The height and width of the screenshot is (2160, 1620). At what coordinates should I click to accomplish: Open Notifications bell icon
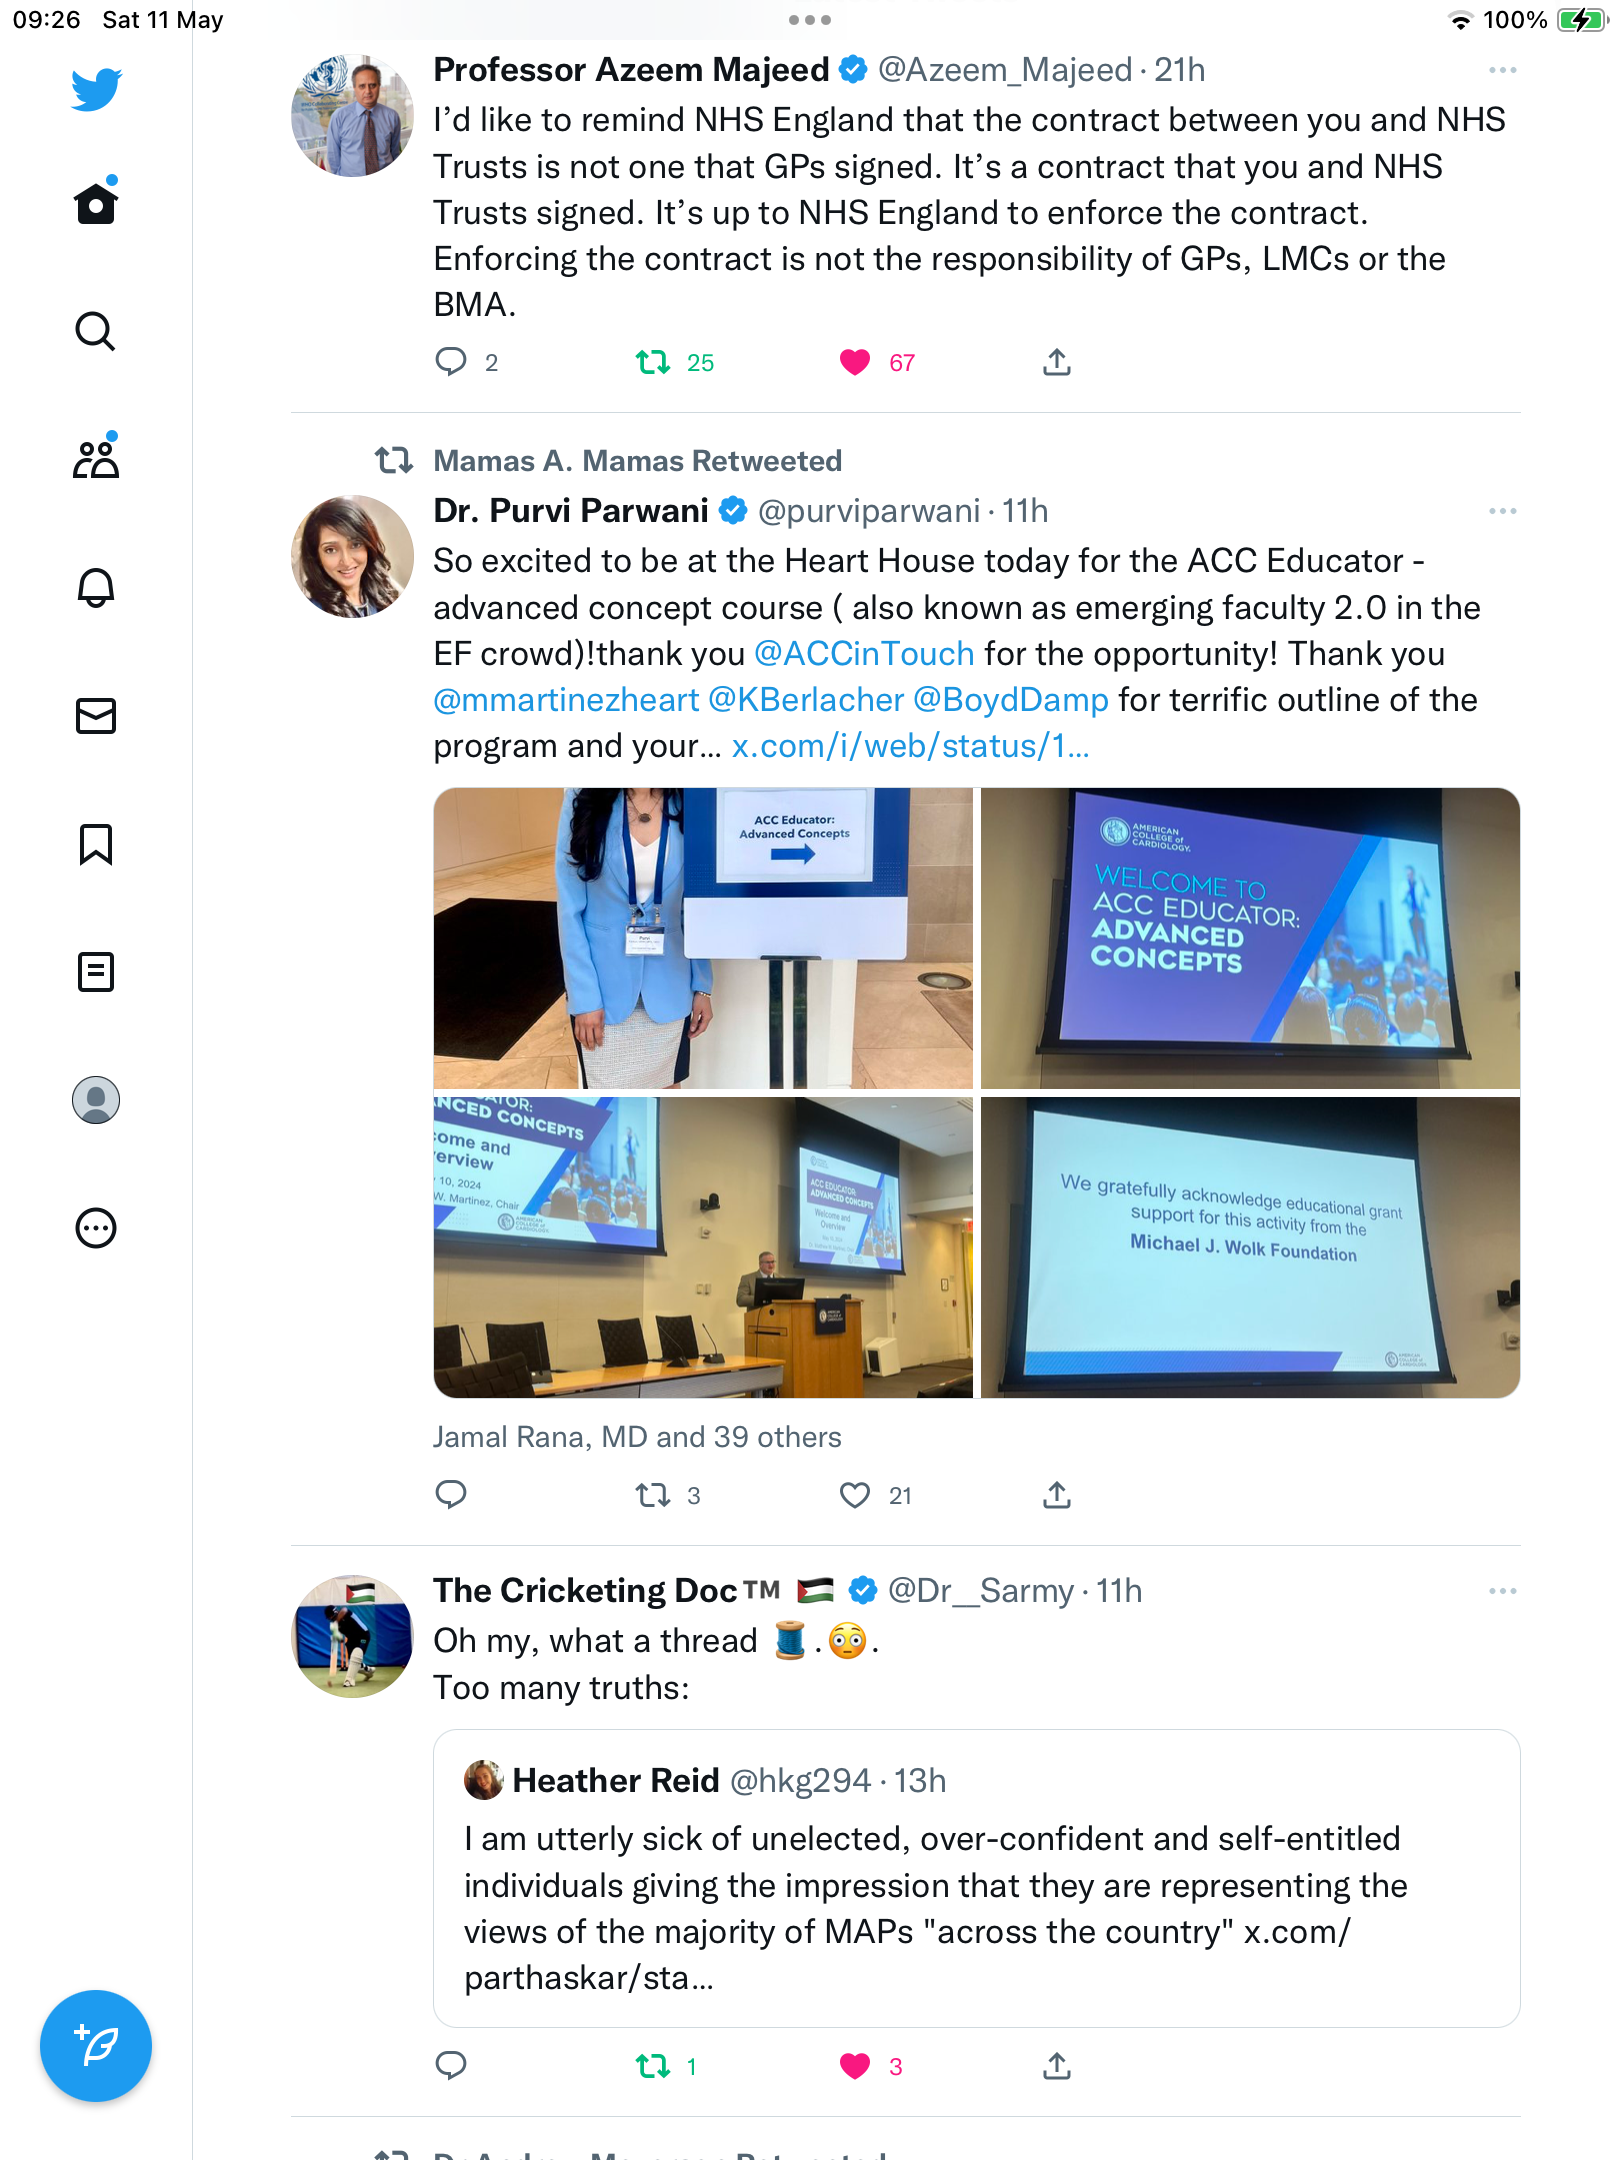point(96,588)
